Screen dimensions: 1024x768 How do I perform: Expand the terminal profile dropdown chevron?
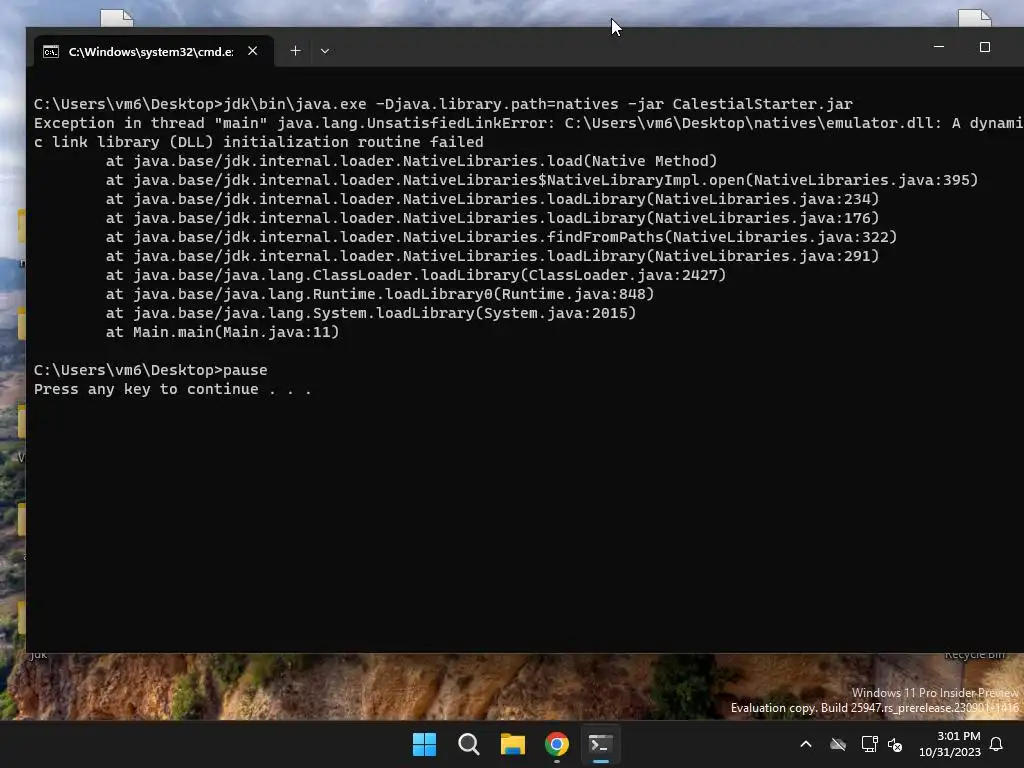pos(325,51)
